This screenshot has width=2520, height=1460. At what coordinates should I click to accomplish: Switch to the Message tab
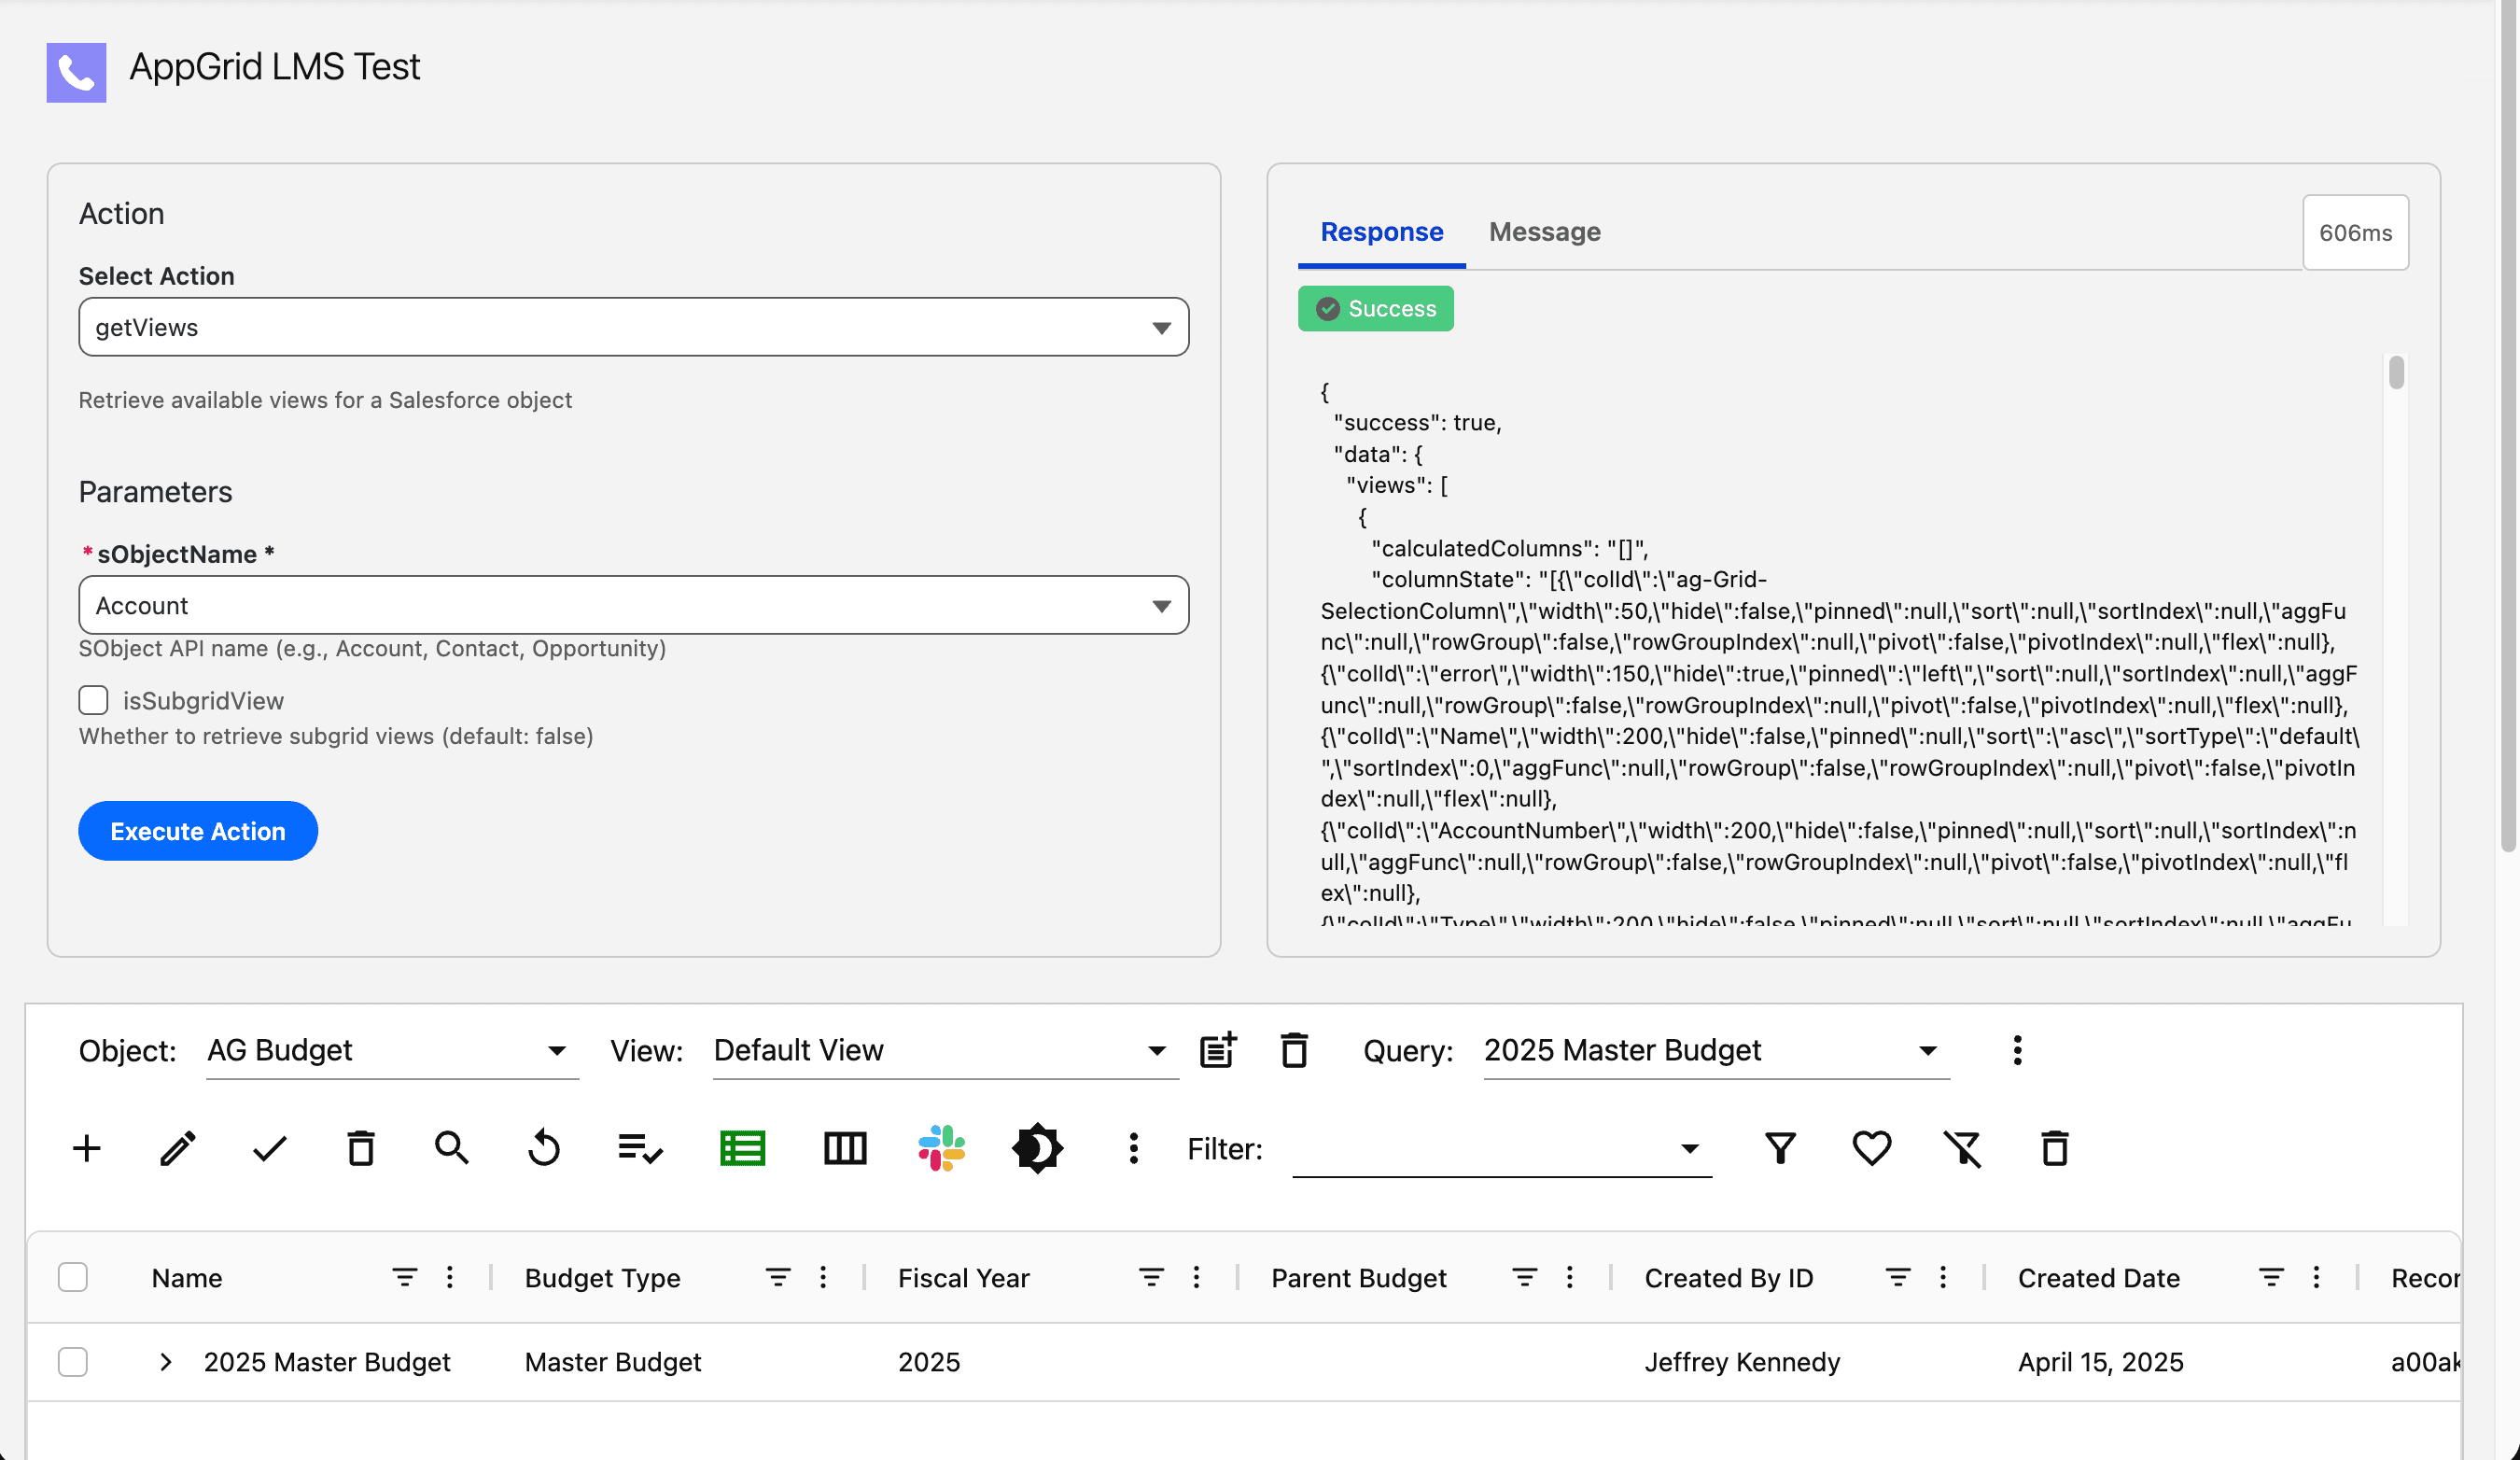(1544, 232)
